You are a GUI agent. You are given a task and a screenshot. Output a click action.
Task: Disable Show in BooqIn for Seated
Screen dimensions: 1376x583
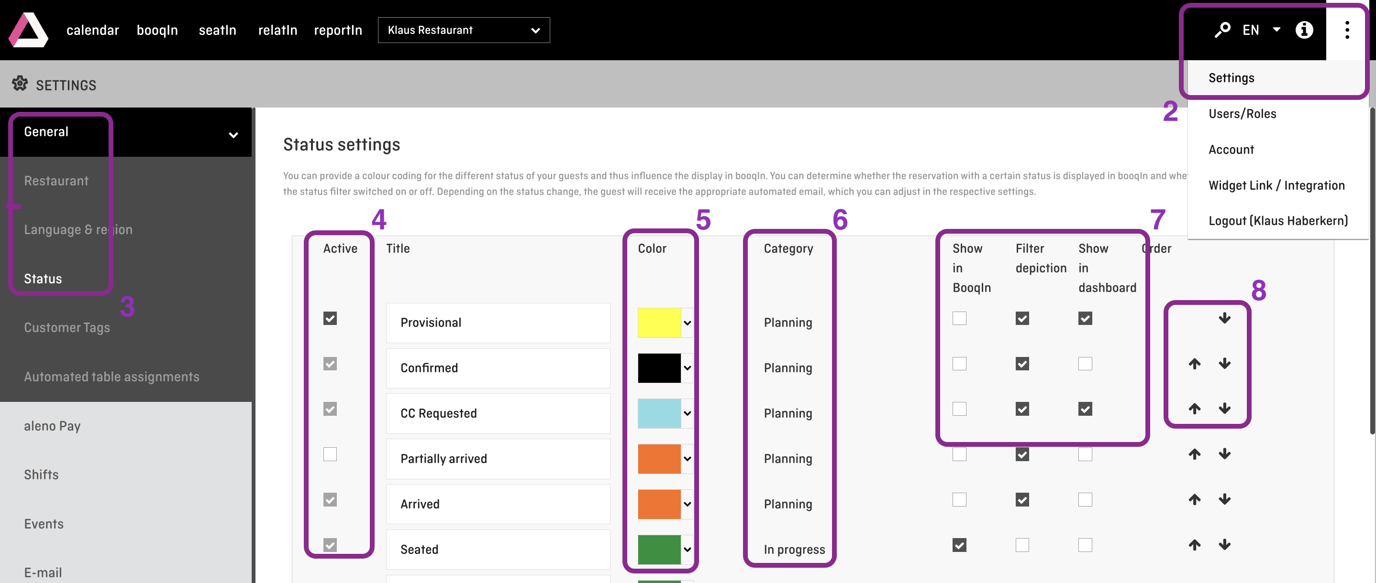tap(960, 545)
